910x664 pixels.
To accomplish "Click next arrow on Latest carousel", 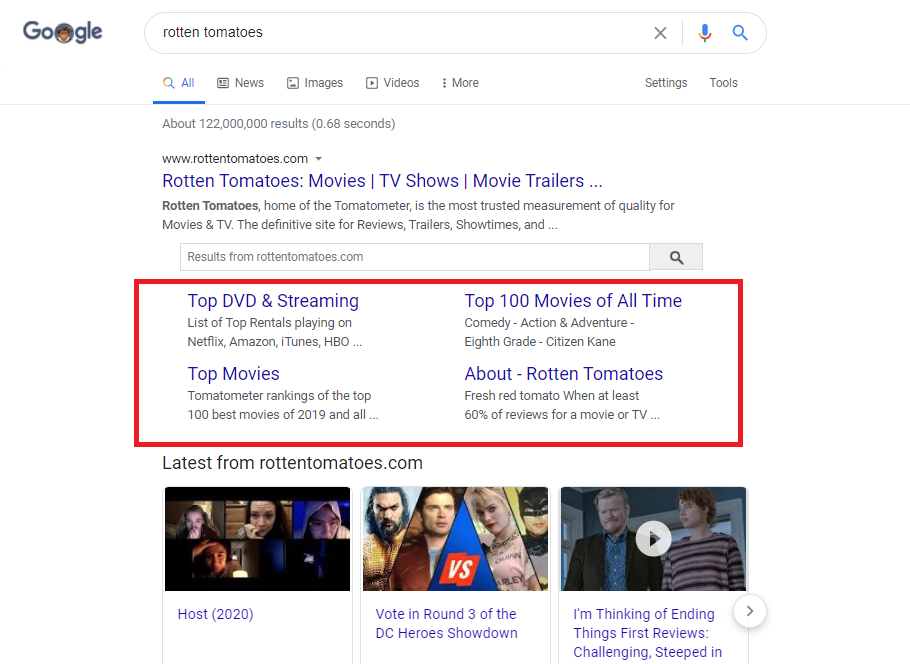I will pyautogui.click(x=750, y=611).
